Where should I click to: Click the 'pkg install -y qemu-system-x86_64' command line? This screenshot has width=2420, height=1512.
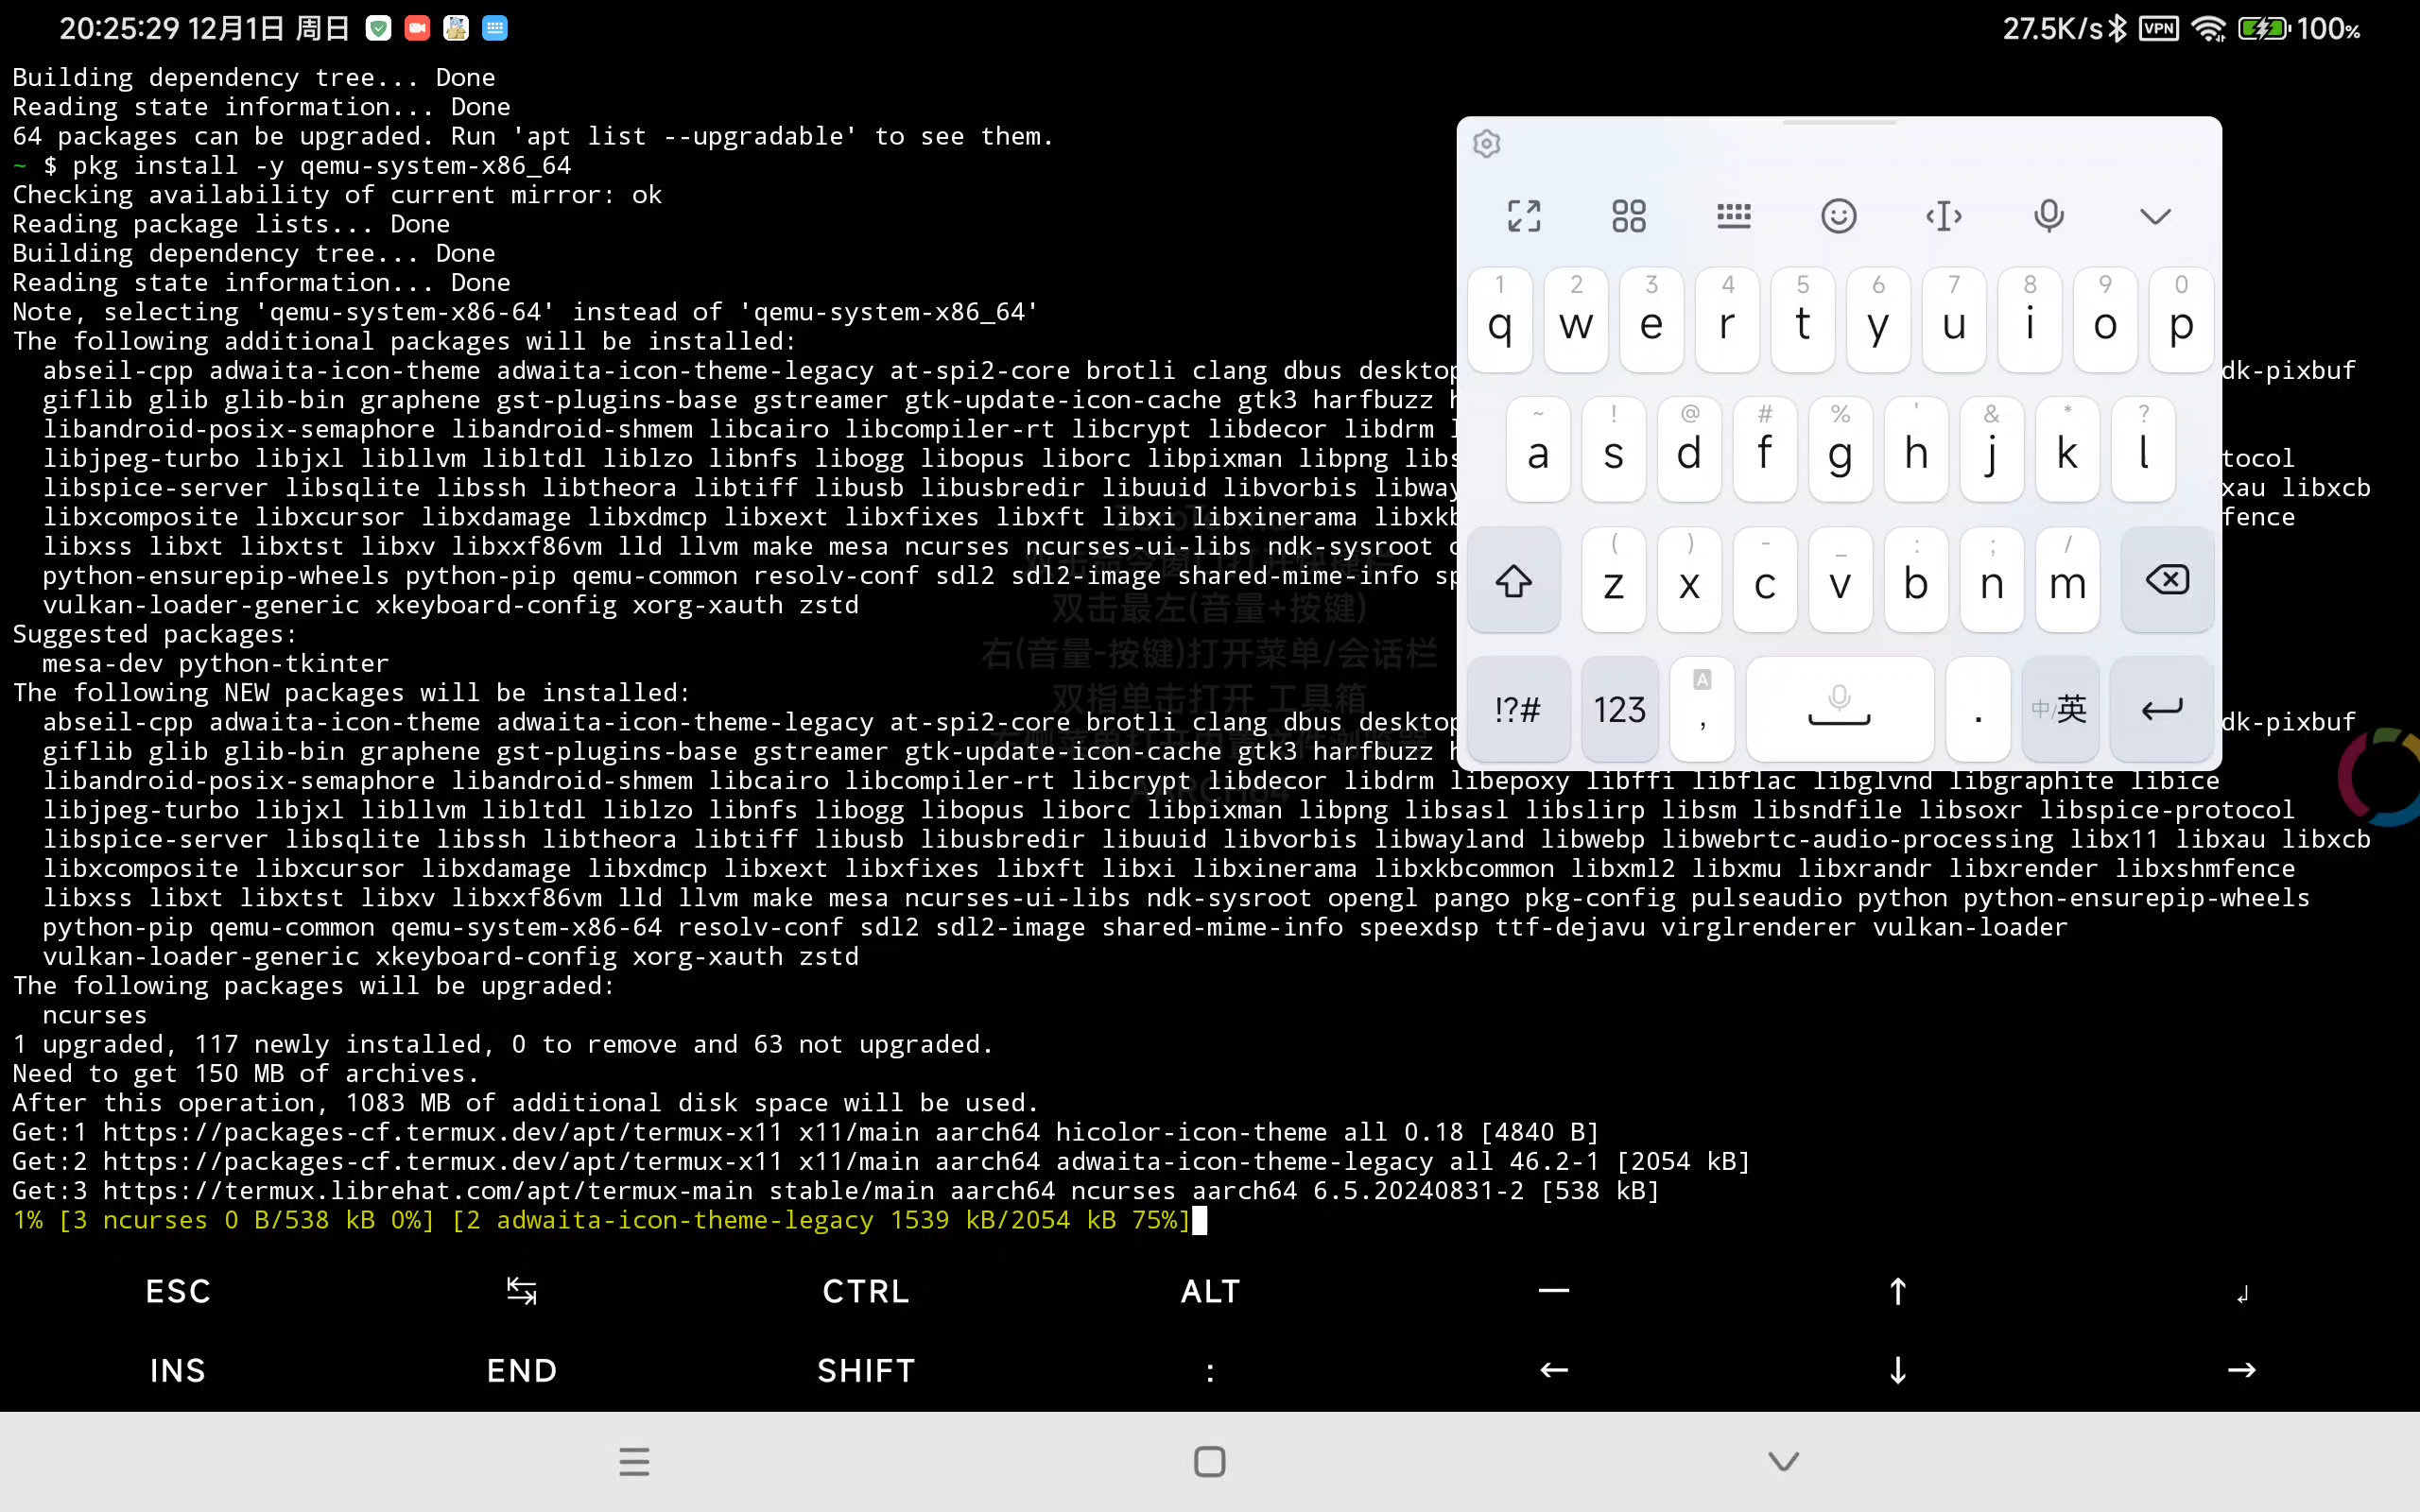click(321, 165)
